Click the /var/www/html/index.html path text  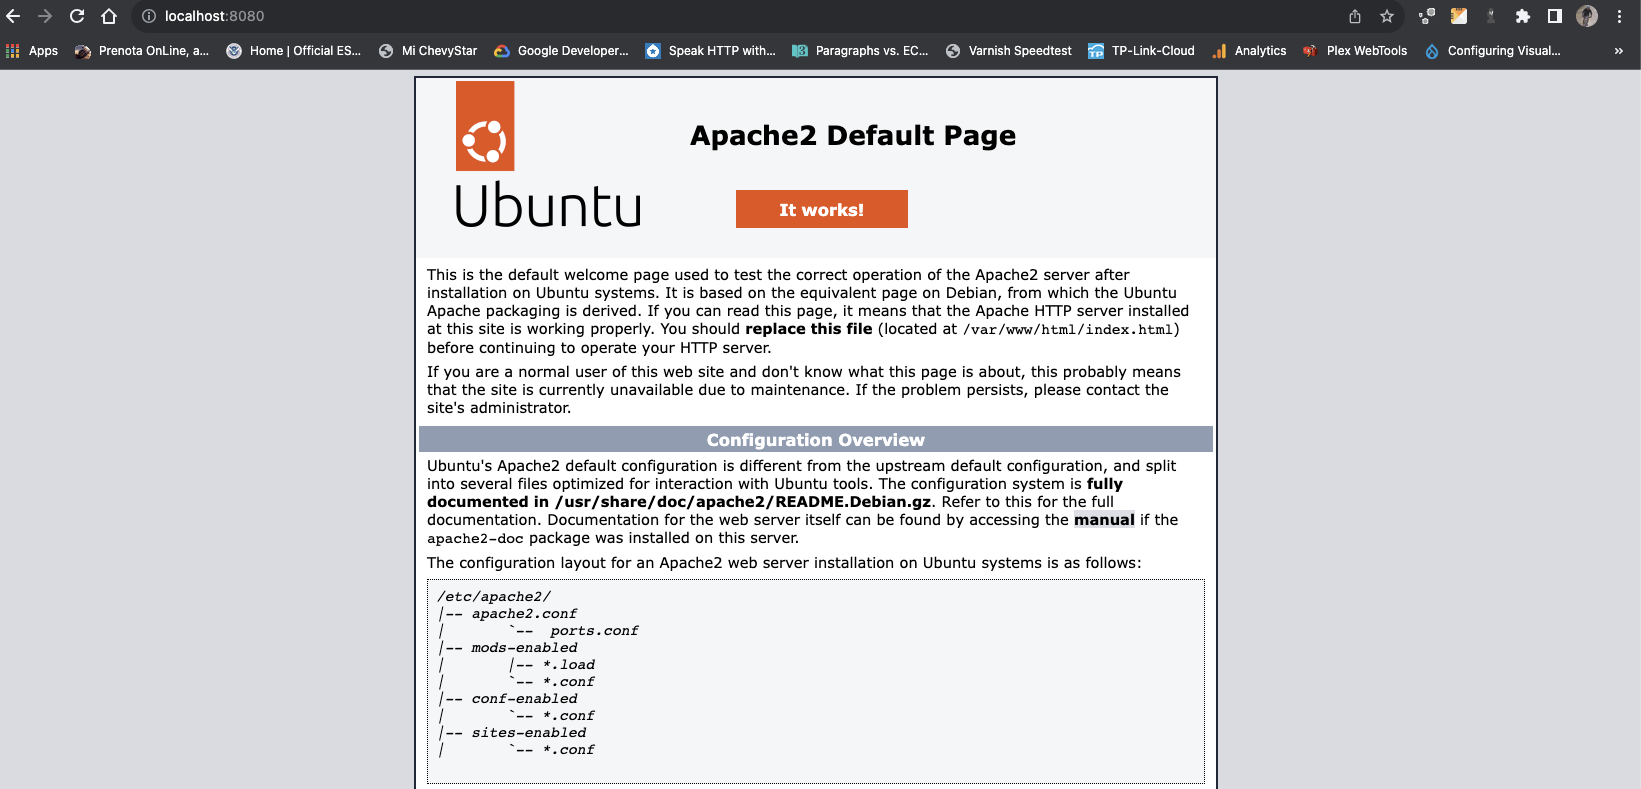1068,330
